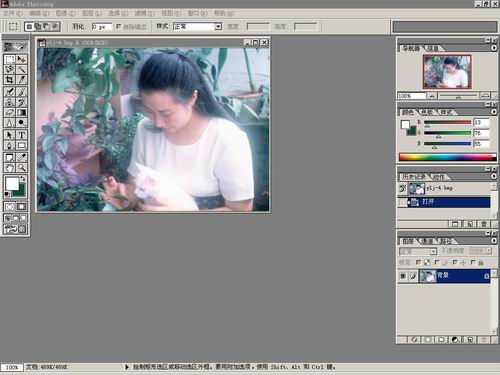Screen dimensions: 500x375
Task: Select the Slice tool
Action: [x=21, y=80]
